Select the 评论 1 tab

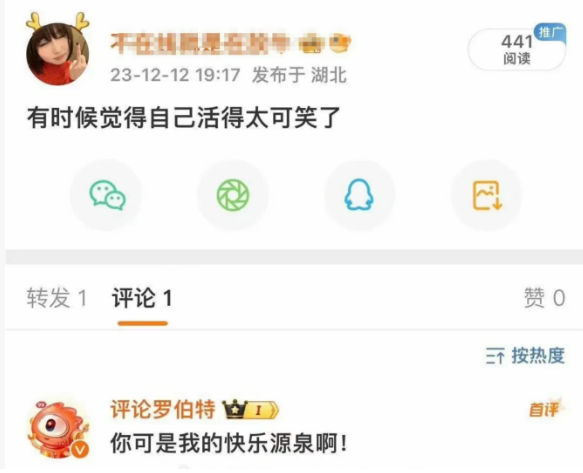[142, 298]
